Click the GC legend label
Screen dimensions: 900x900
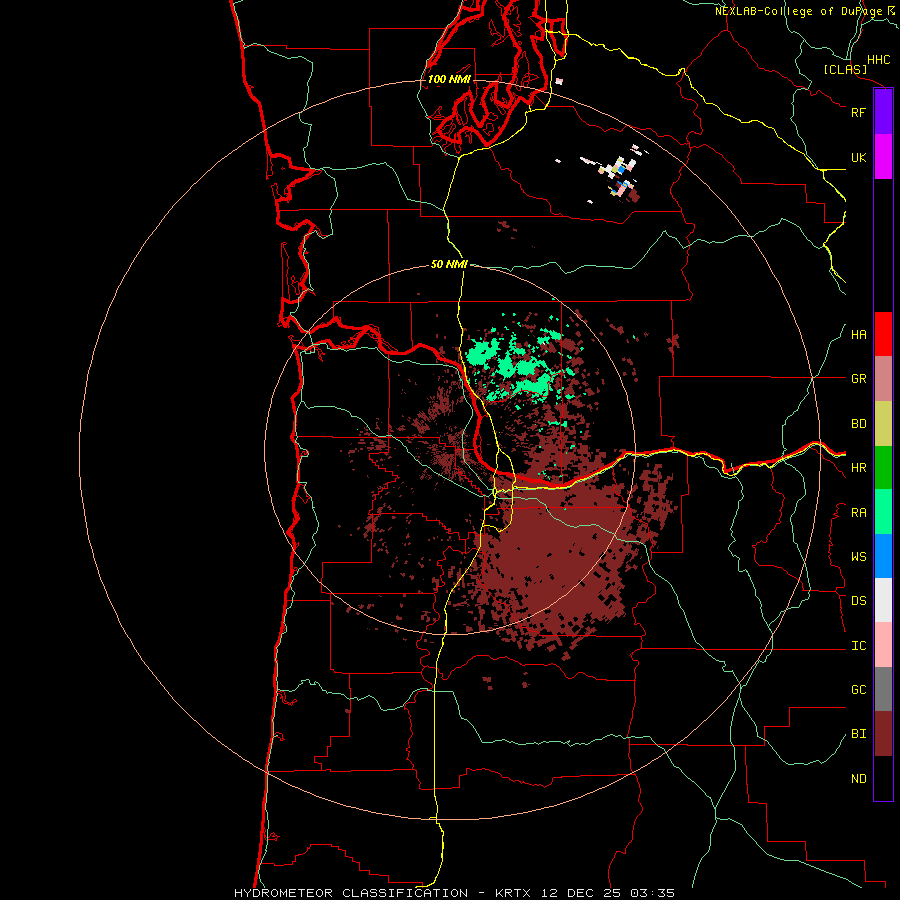(x=858, y=690)
